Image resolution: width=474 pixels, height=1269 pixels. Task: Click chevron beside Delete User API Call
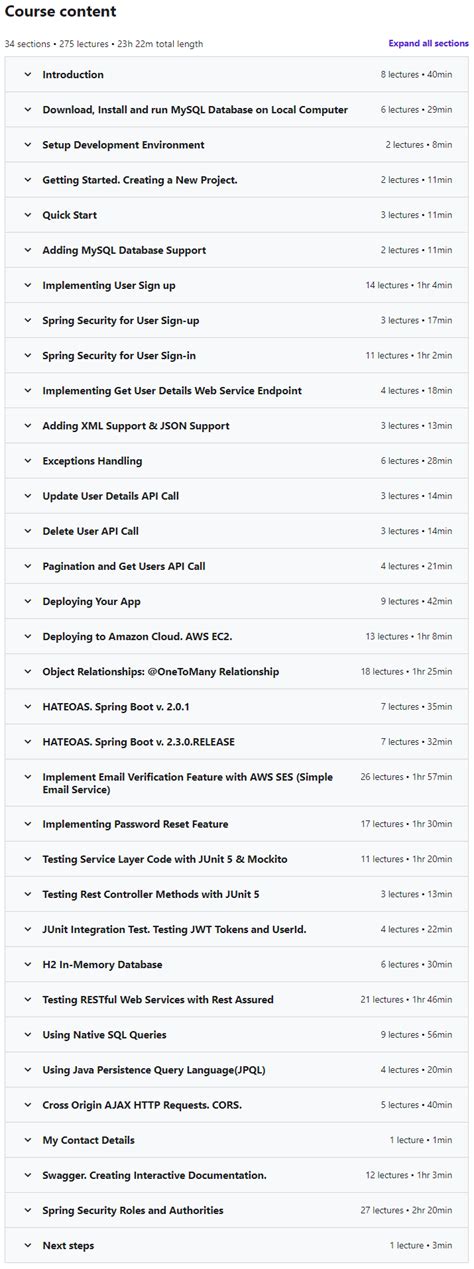point(28,531)
